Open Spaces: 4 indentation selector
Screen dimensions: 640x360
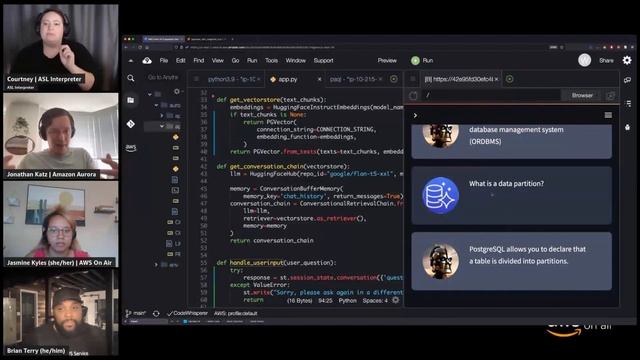point(375,300)
